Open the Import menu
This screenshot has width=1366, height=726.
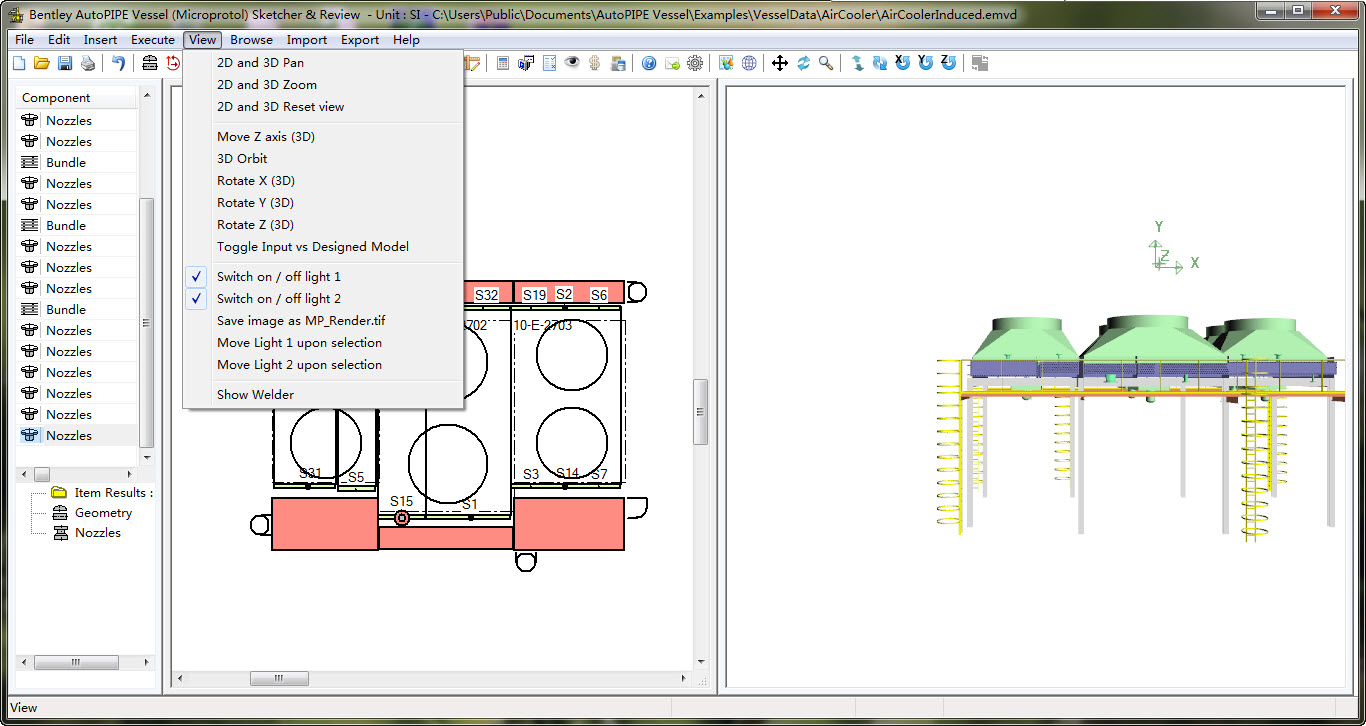click(x=307, y=40)
